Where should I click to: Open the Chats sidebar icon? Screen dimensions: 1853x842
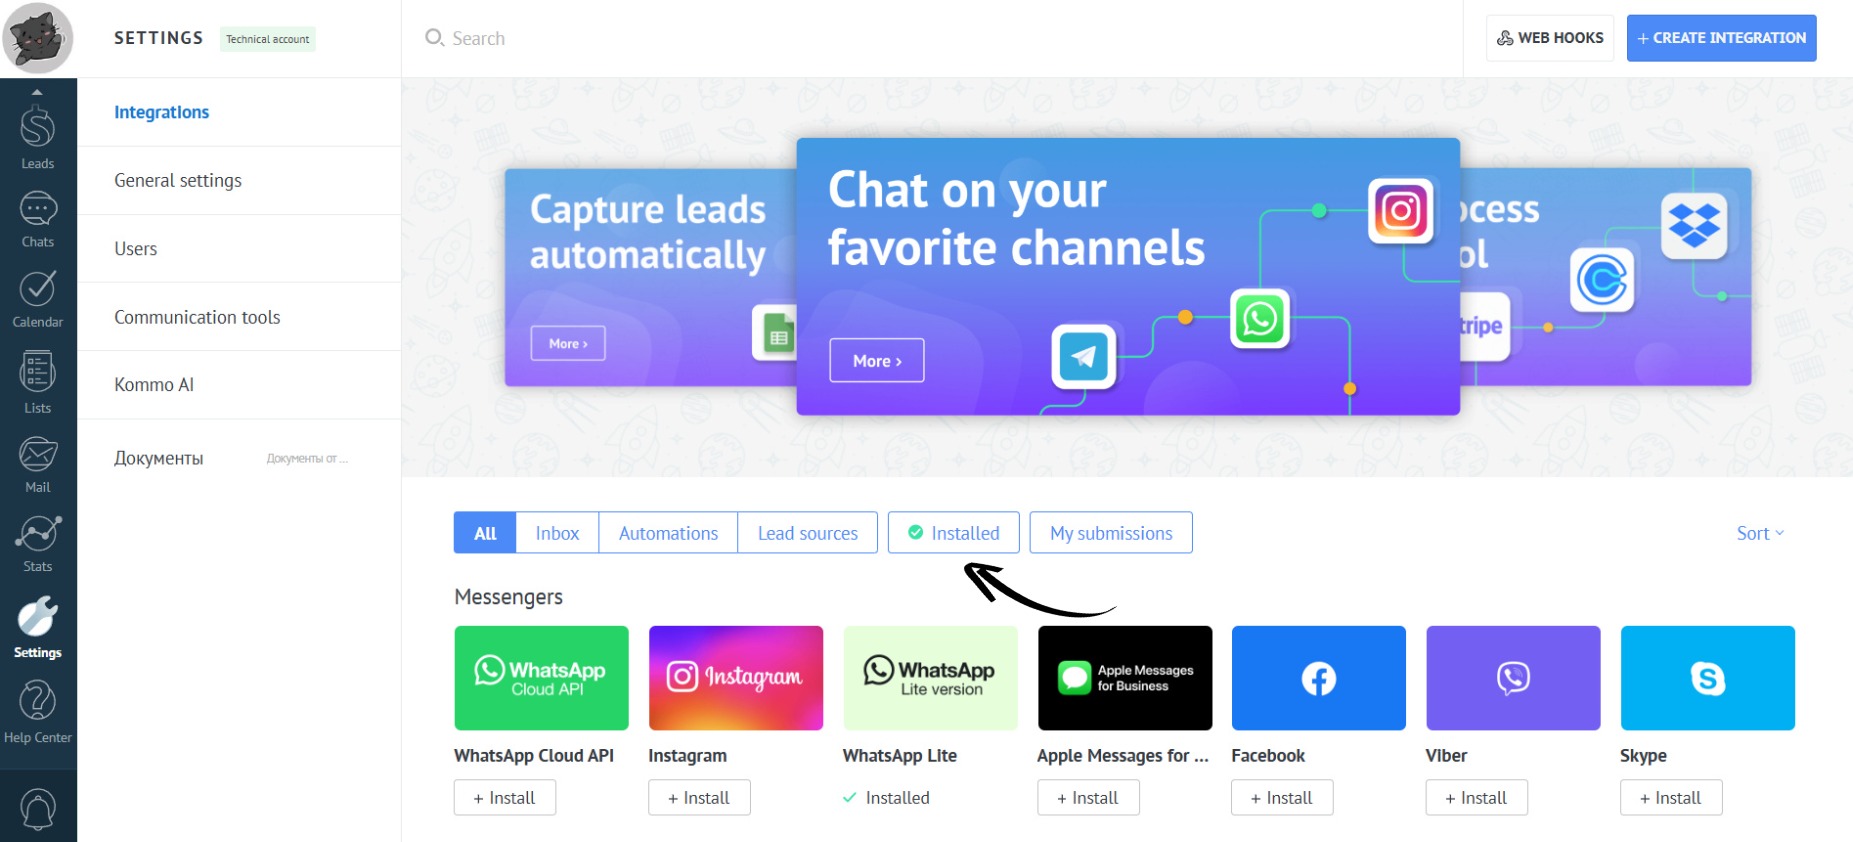(37, 219)
